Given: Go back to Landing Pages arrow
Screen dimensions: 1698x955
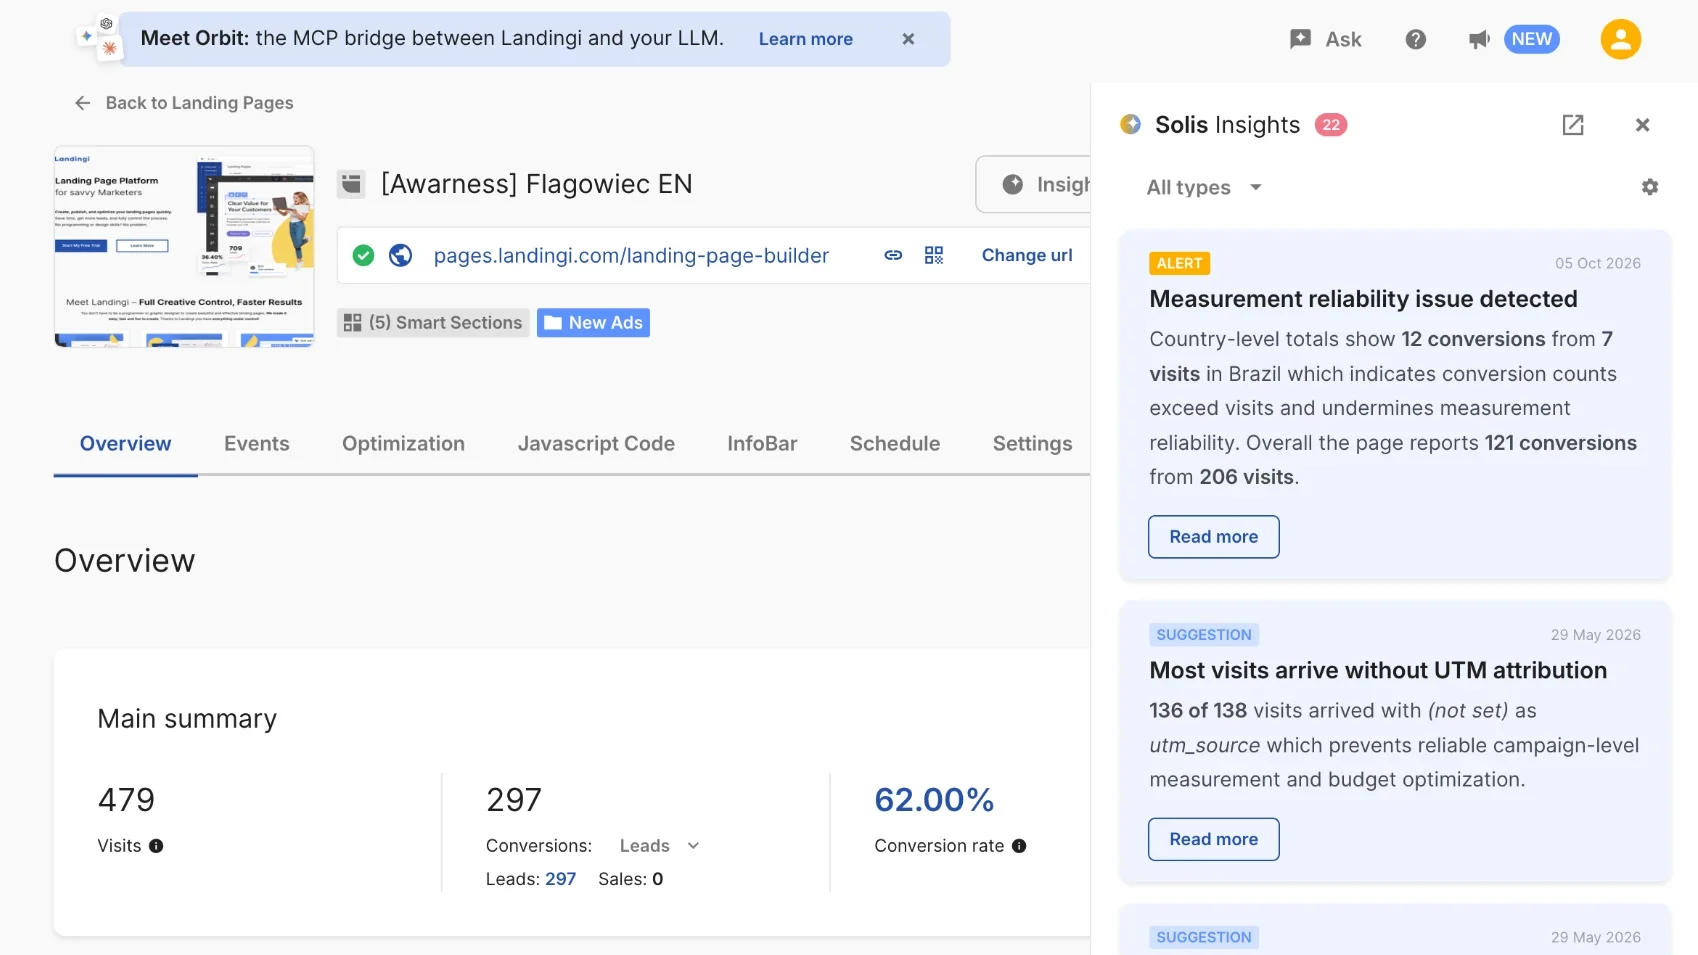Looking at the screenshot, I should point(83,103).
